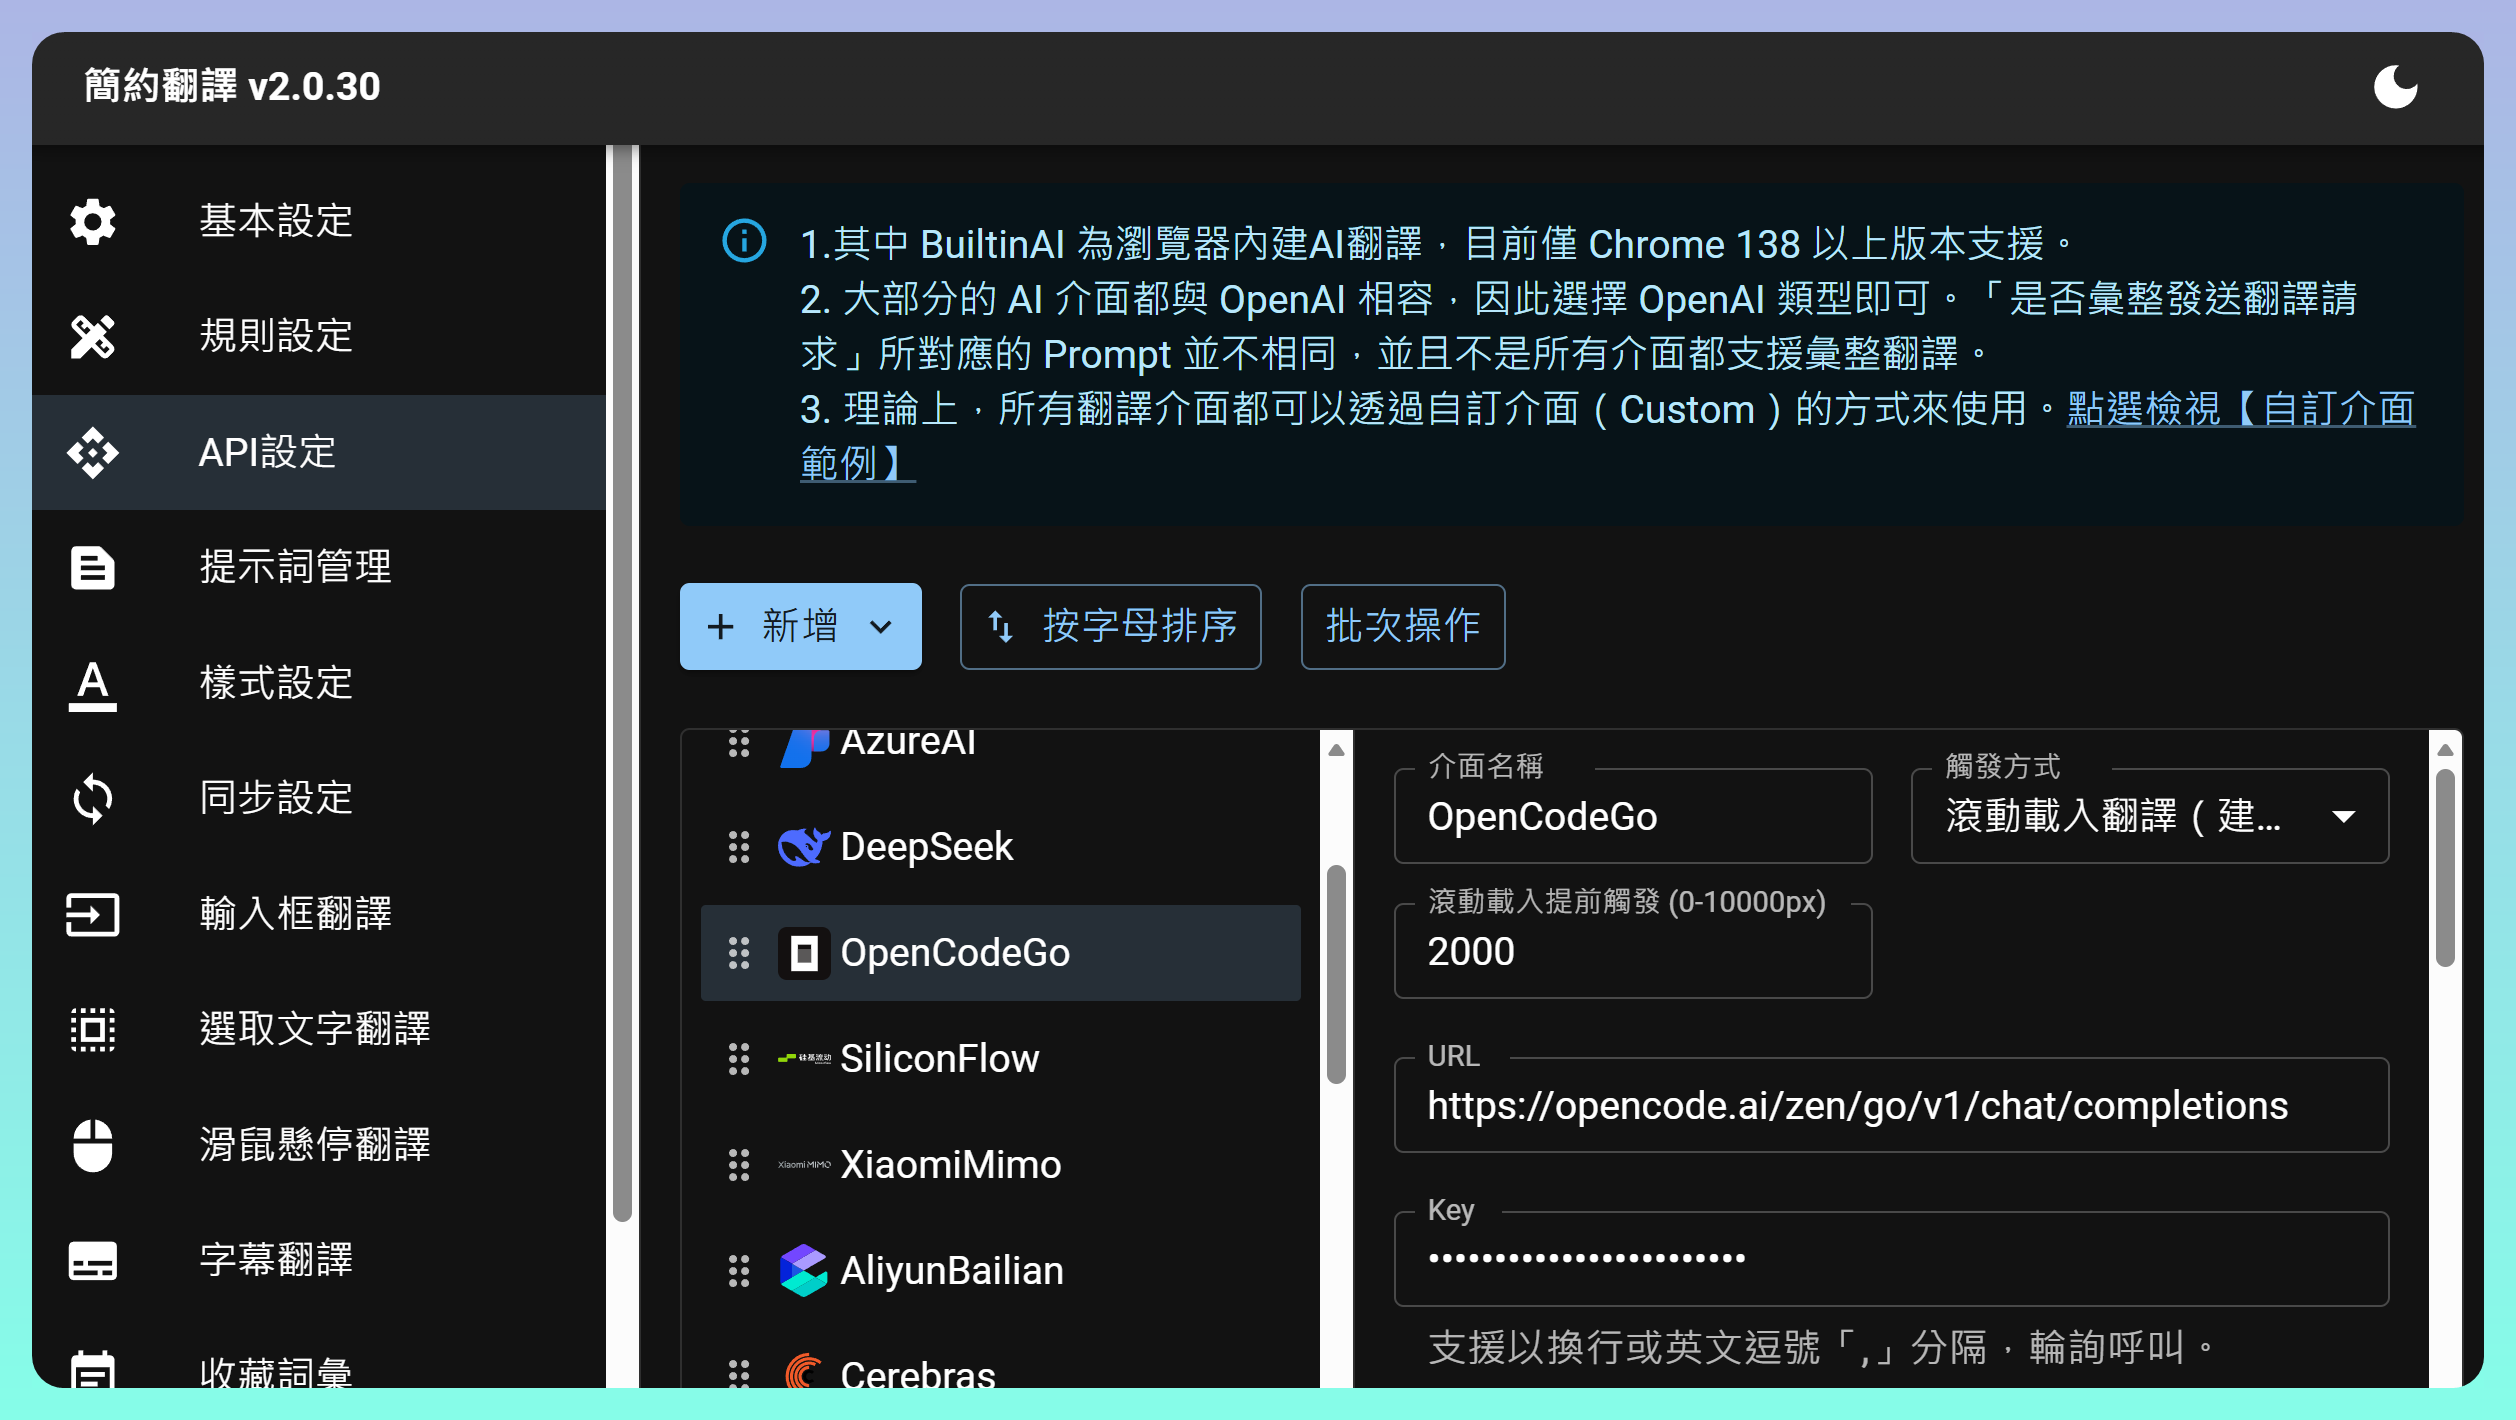Screen dimensions: 2516x1420
Task: Click the drag handle beside OpenCodeGo
Action: (x=739, y=953)
